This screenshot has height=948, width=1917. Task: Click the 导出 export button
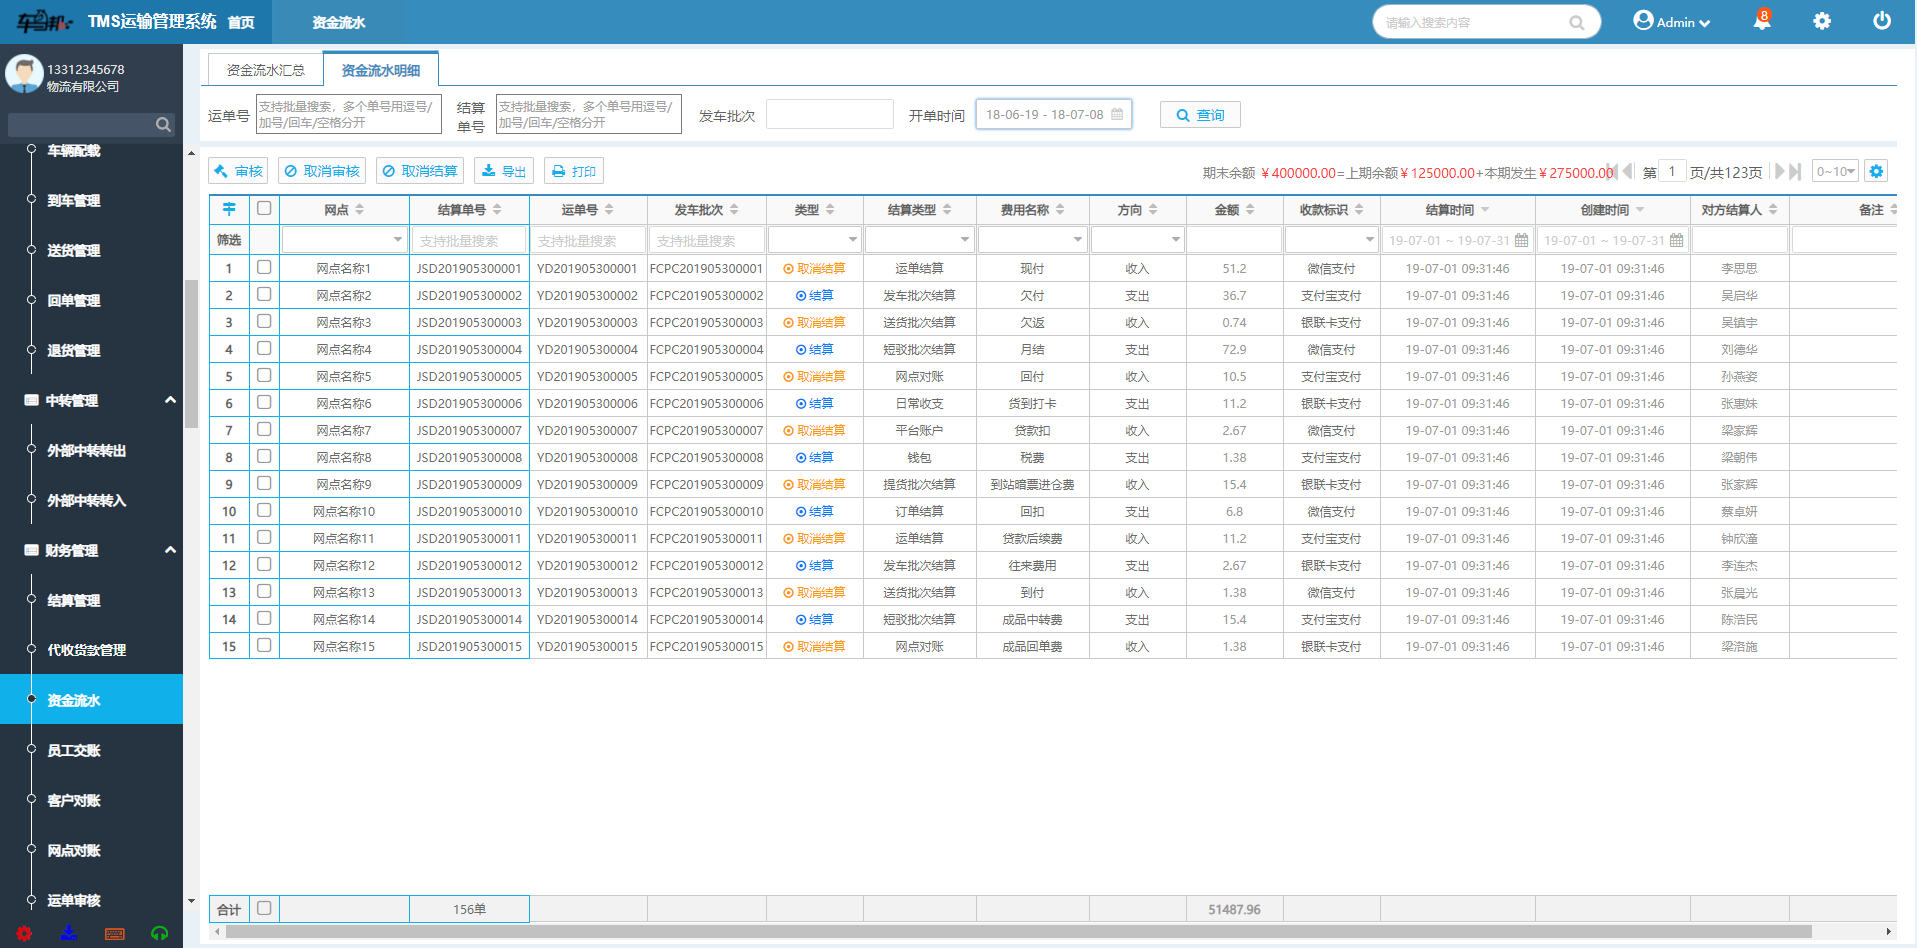point(503,171)
